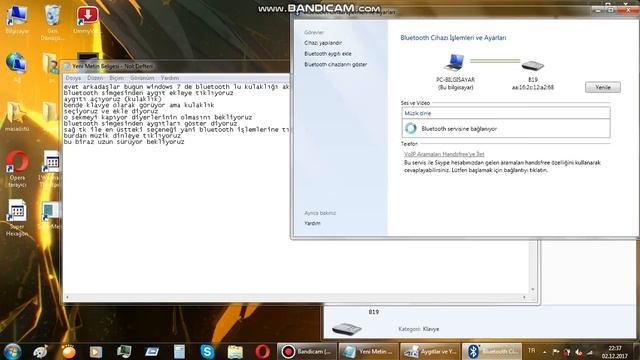The height and width of the screenshot is (360, 640).
Task: Click Bluetooth cihazlarını göster link
Action: (336, 64)
